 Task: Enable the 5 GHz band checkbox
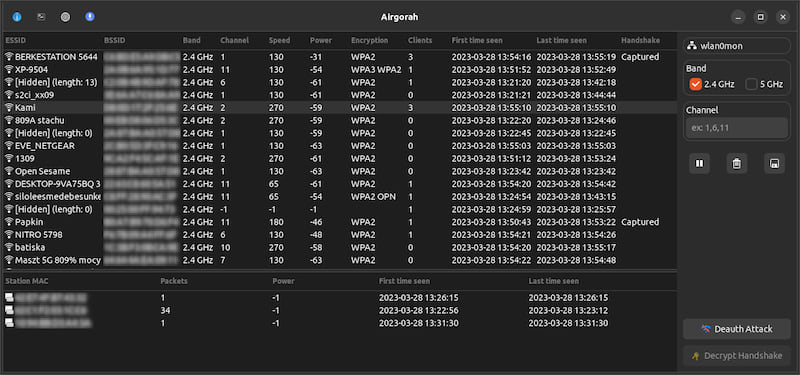pyautogui.click(x=751, y=84)
